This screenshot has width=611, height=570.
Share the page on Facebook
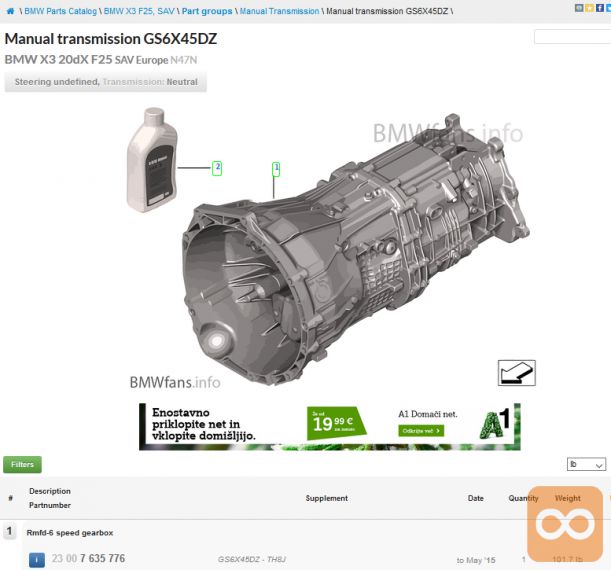click(x=600, y=8)
